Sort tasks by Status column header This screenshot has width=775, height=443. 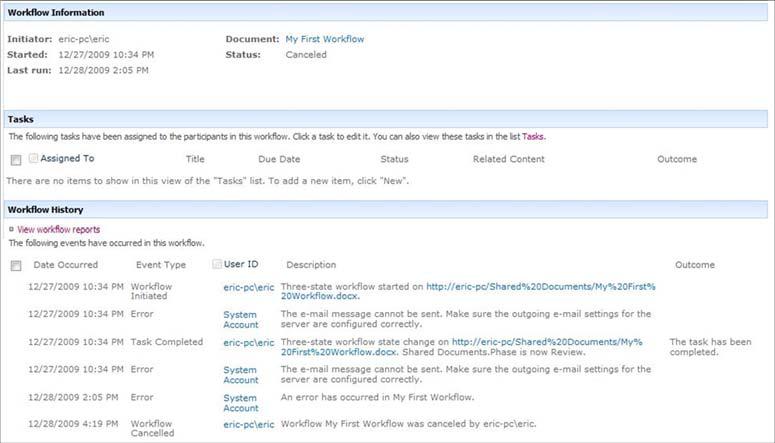click(x=394, y=159)
